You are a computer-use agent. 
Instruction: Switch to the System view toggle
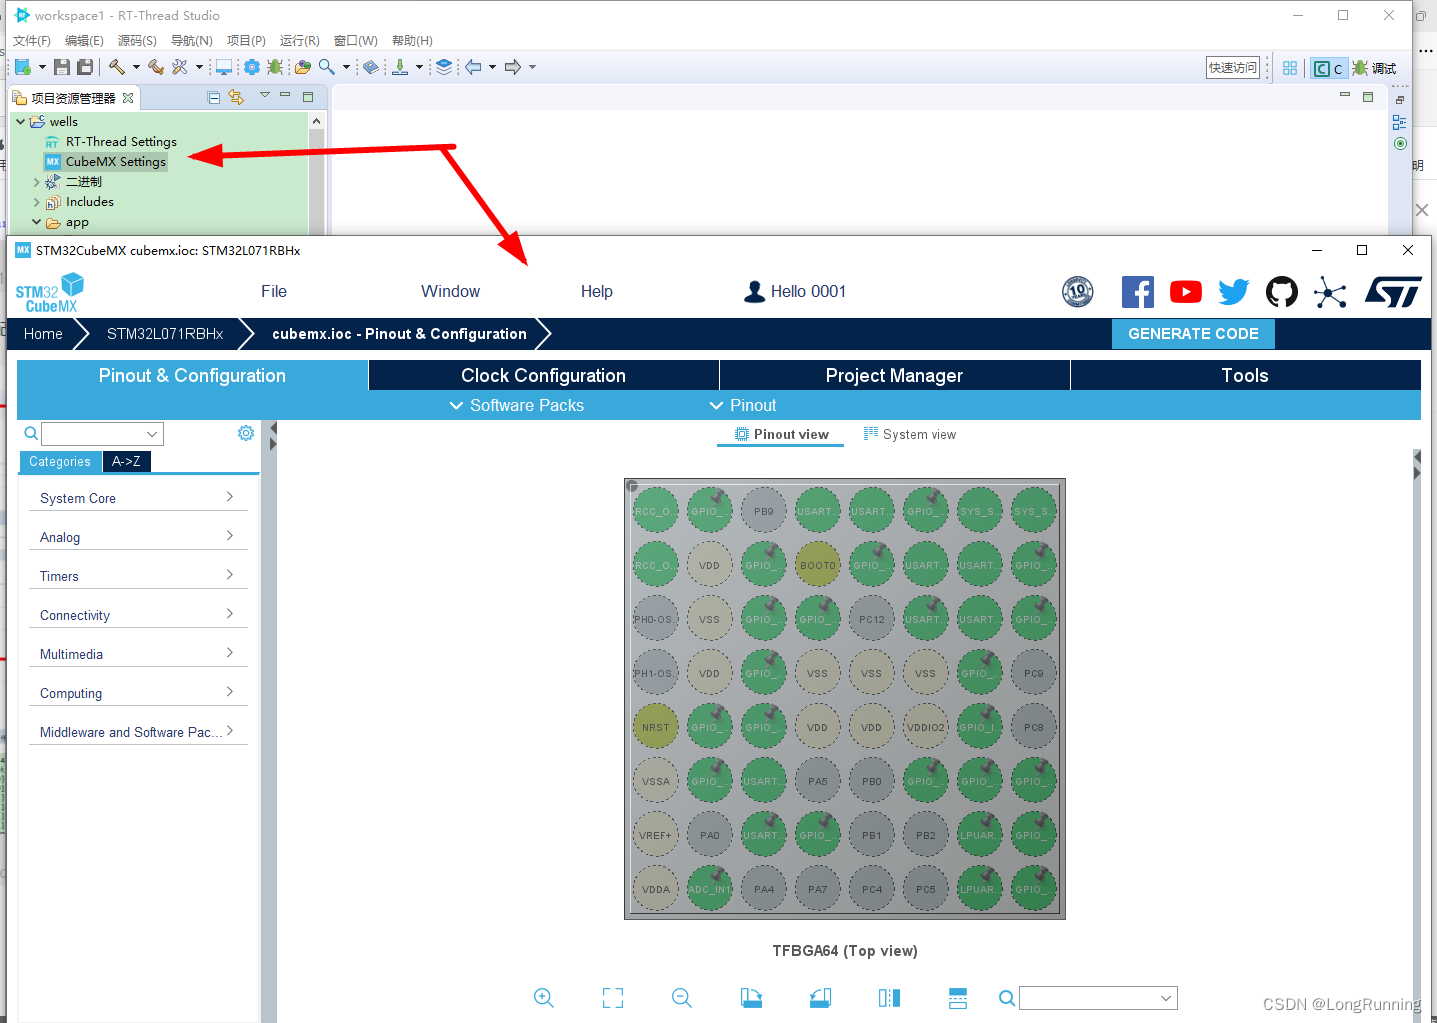(909, 434)
